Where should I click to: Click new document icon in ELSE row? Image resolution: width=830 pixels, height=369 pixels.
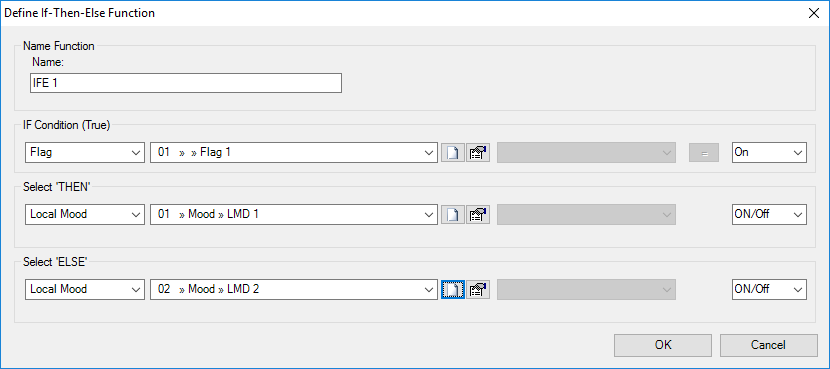(x=453, y=290)
